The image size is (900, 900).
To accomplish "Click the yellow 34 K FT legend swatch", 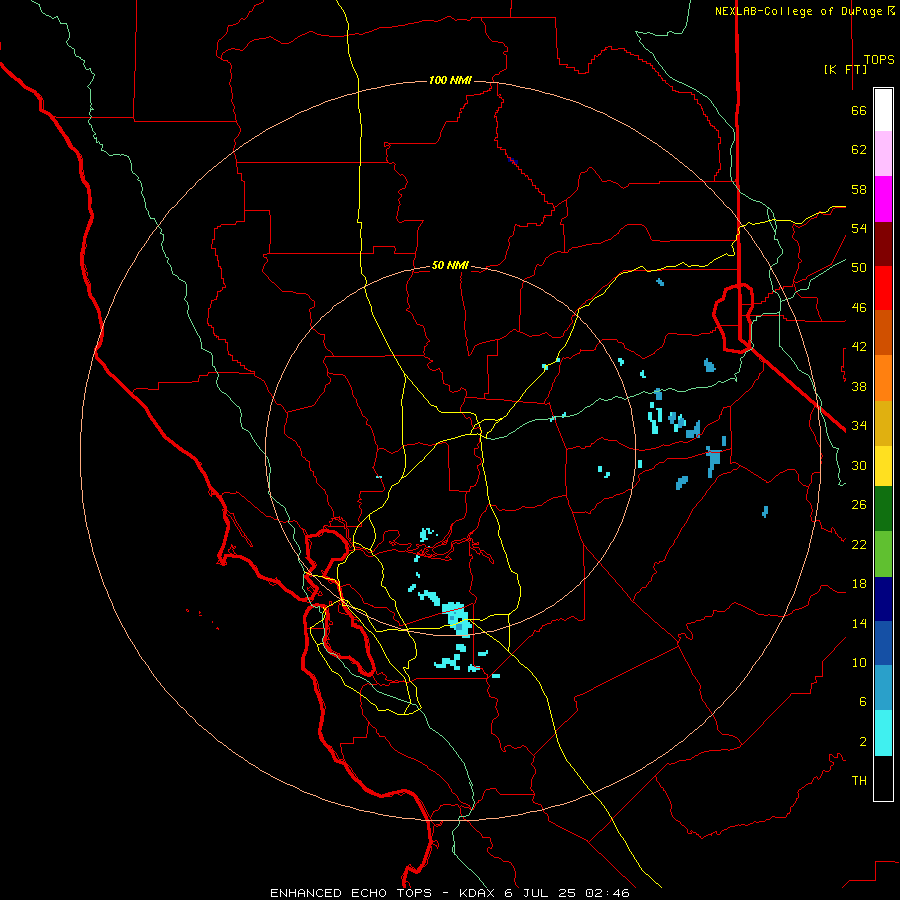I will click(x=883, y=466).
